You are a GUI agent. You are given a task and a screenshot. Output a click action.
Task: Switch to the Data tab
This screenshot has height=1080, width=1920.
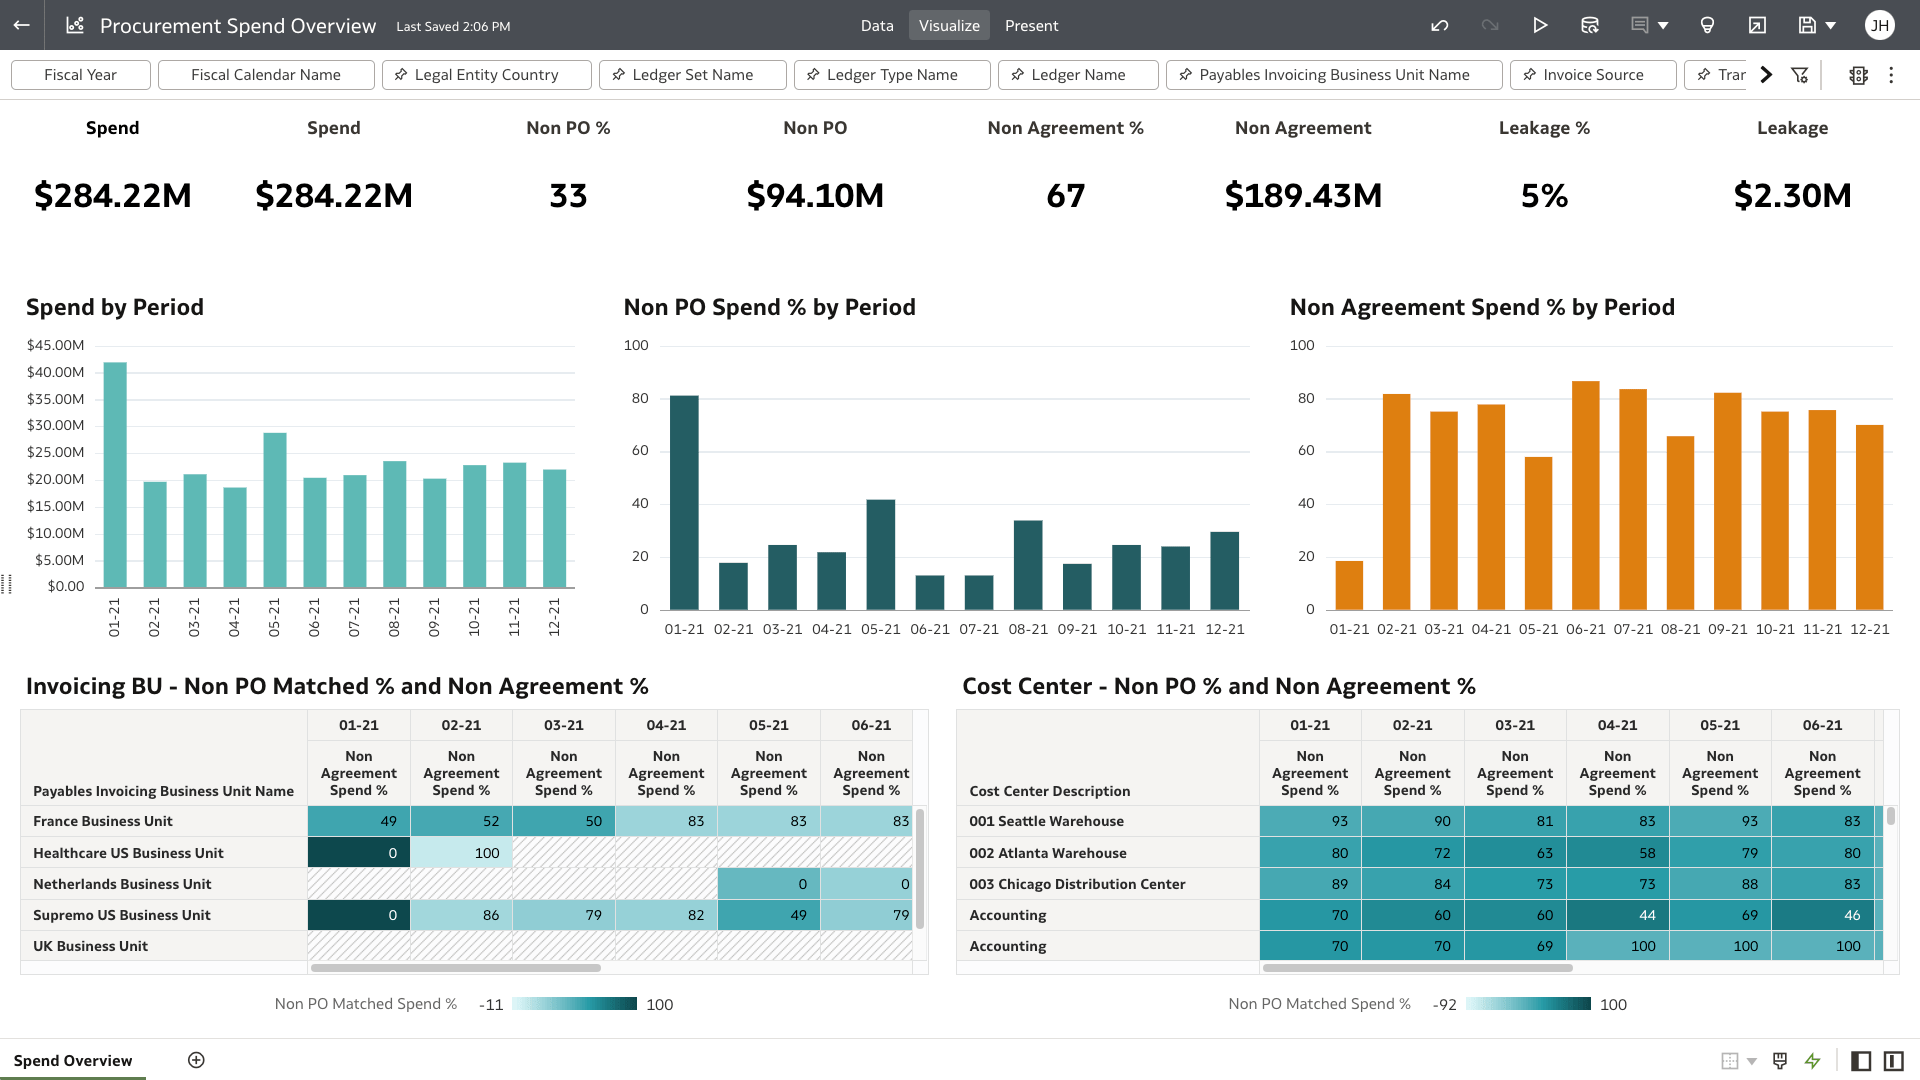click(877, 25)
